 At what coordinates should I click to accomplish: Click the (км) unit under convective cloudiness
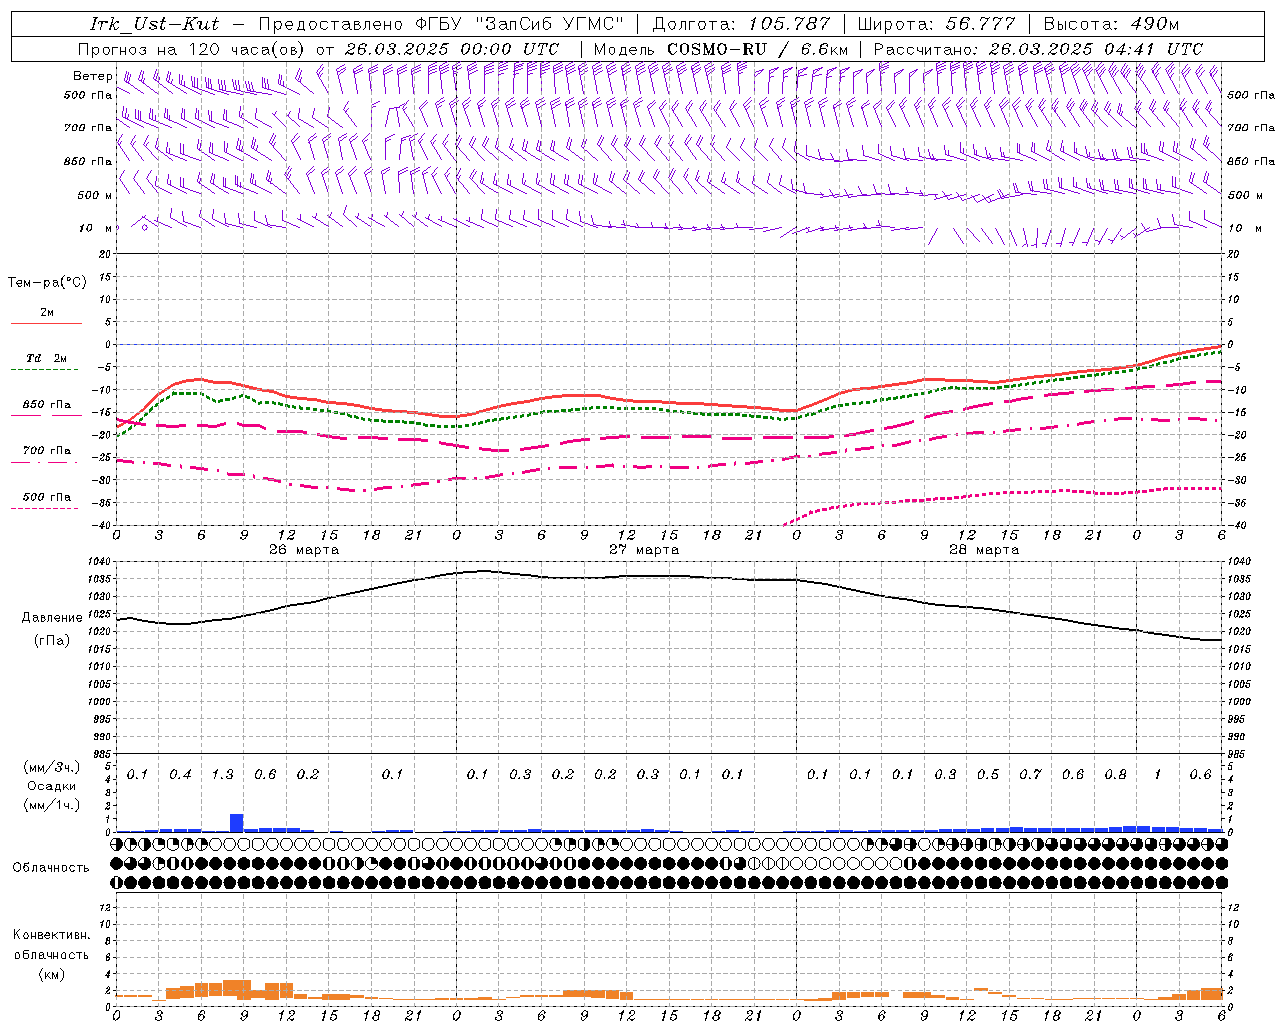51,974
